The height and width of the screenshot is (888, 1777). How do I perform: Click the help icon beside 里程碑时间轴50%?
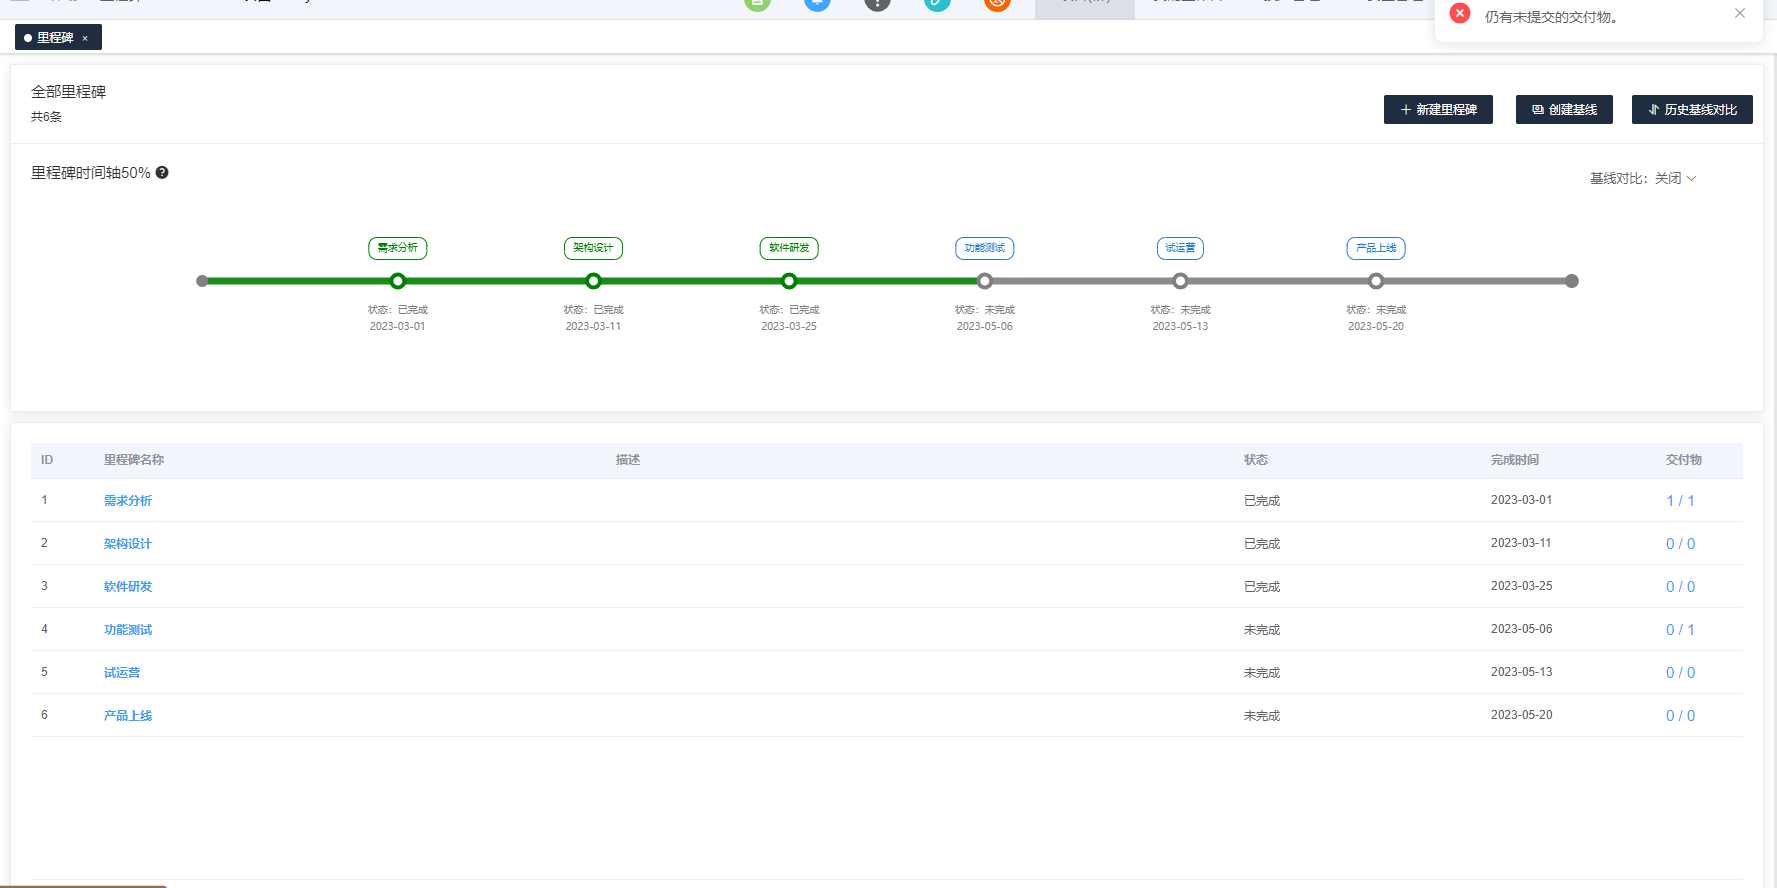(162, 173)
